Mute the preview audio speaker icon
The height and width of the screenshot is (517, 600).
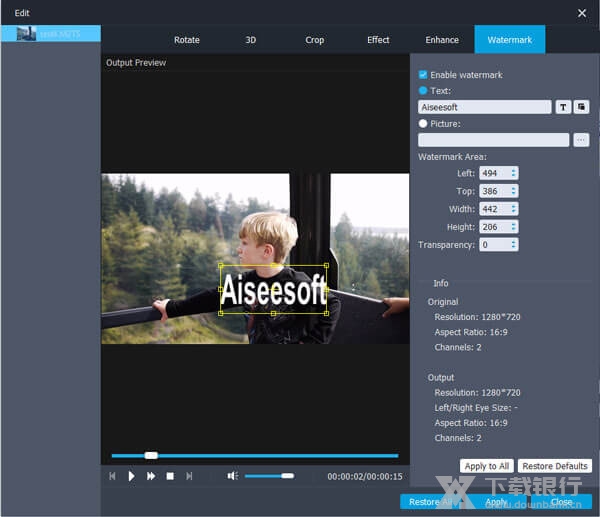(x=232, y=476)
